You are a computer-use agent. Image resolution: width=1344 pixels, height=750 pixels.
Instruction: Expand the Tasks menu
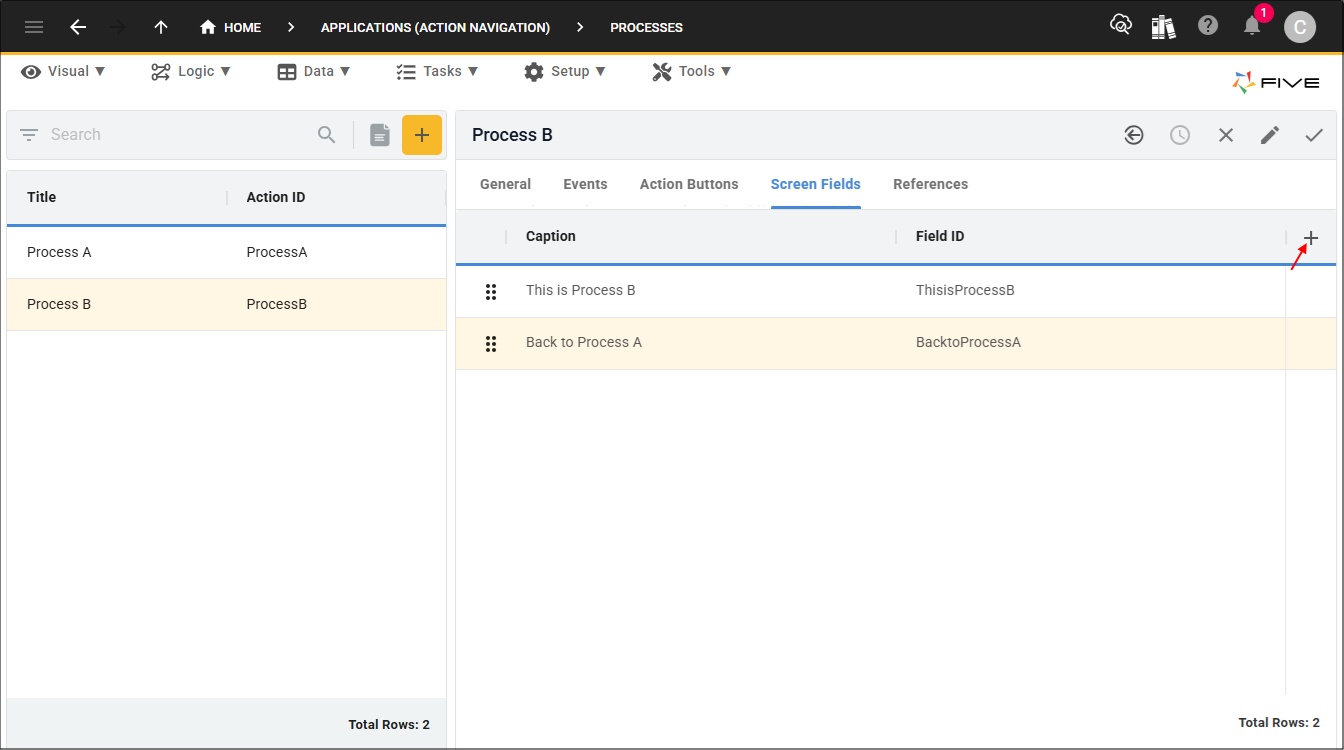[x=437, y=71]
